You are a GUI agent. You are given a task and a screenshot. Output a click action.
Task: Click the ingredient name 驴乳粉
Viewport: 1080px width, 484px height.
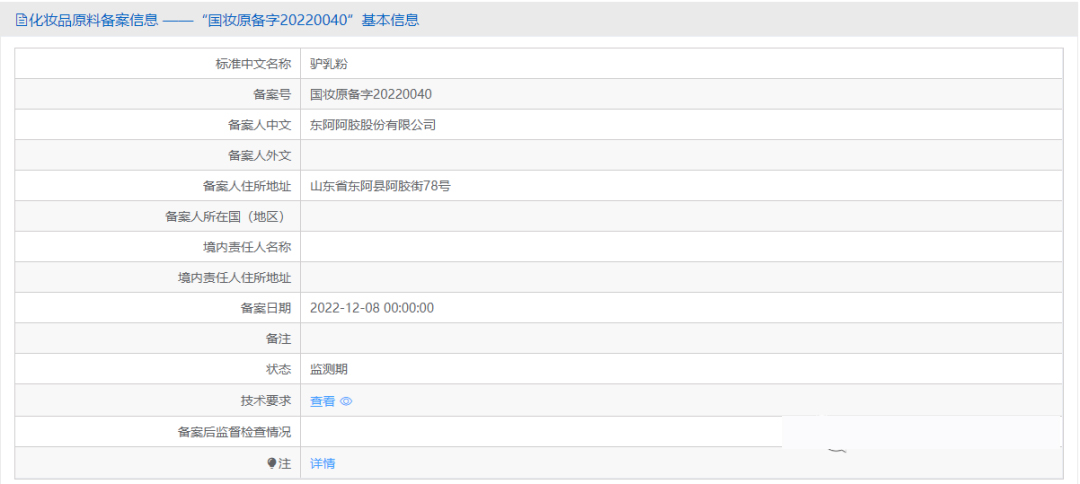pos(328,64)
